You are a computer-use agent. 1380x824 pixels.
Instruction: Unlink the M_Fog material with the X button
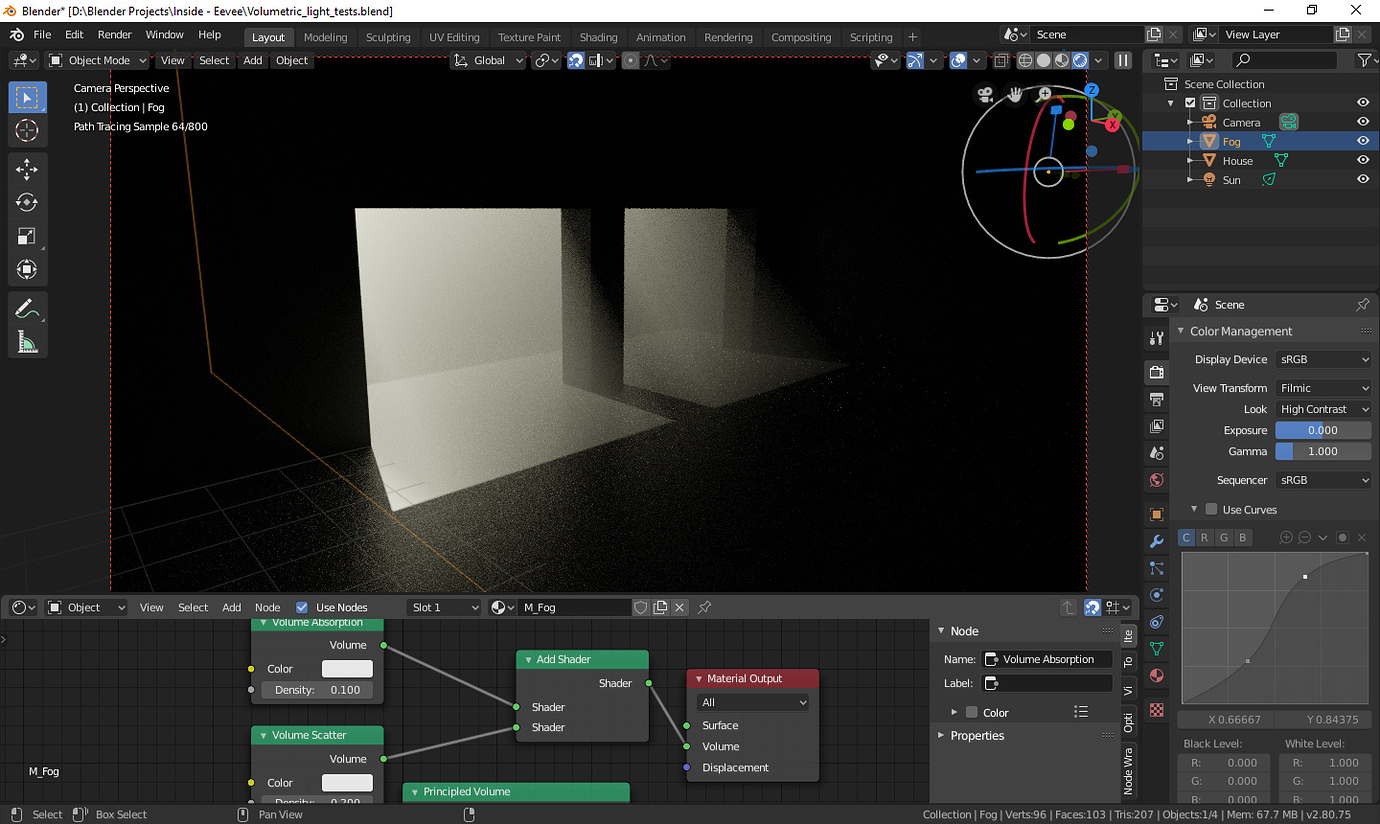[679, 607]
